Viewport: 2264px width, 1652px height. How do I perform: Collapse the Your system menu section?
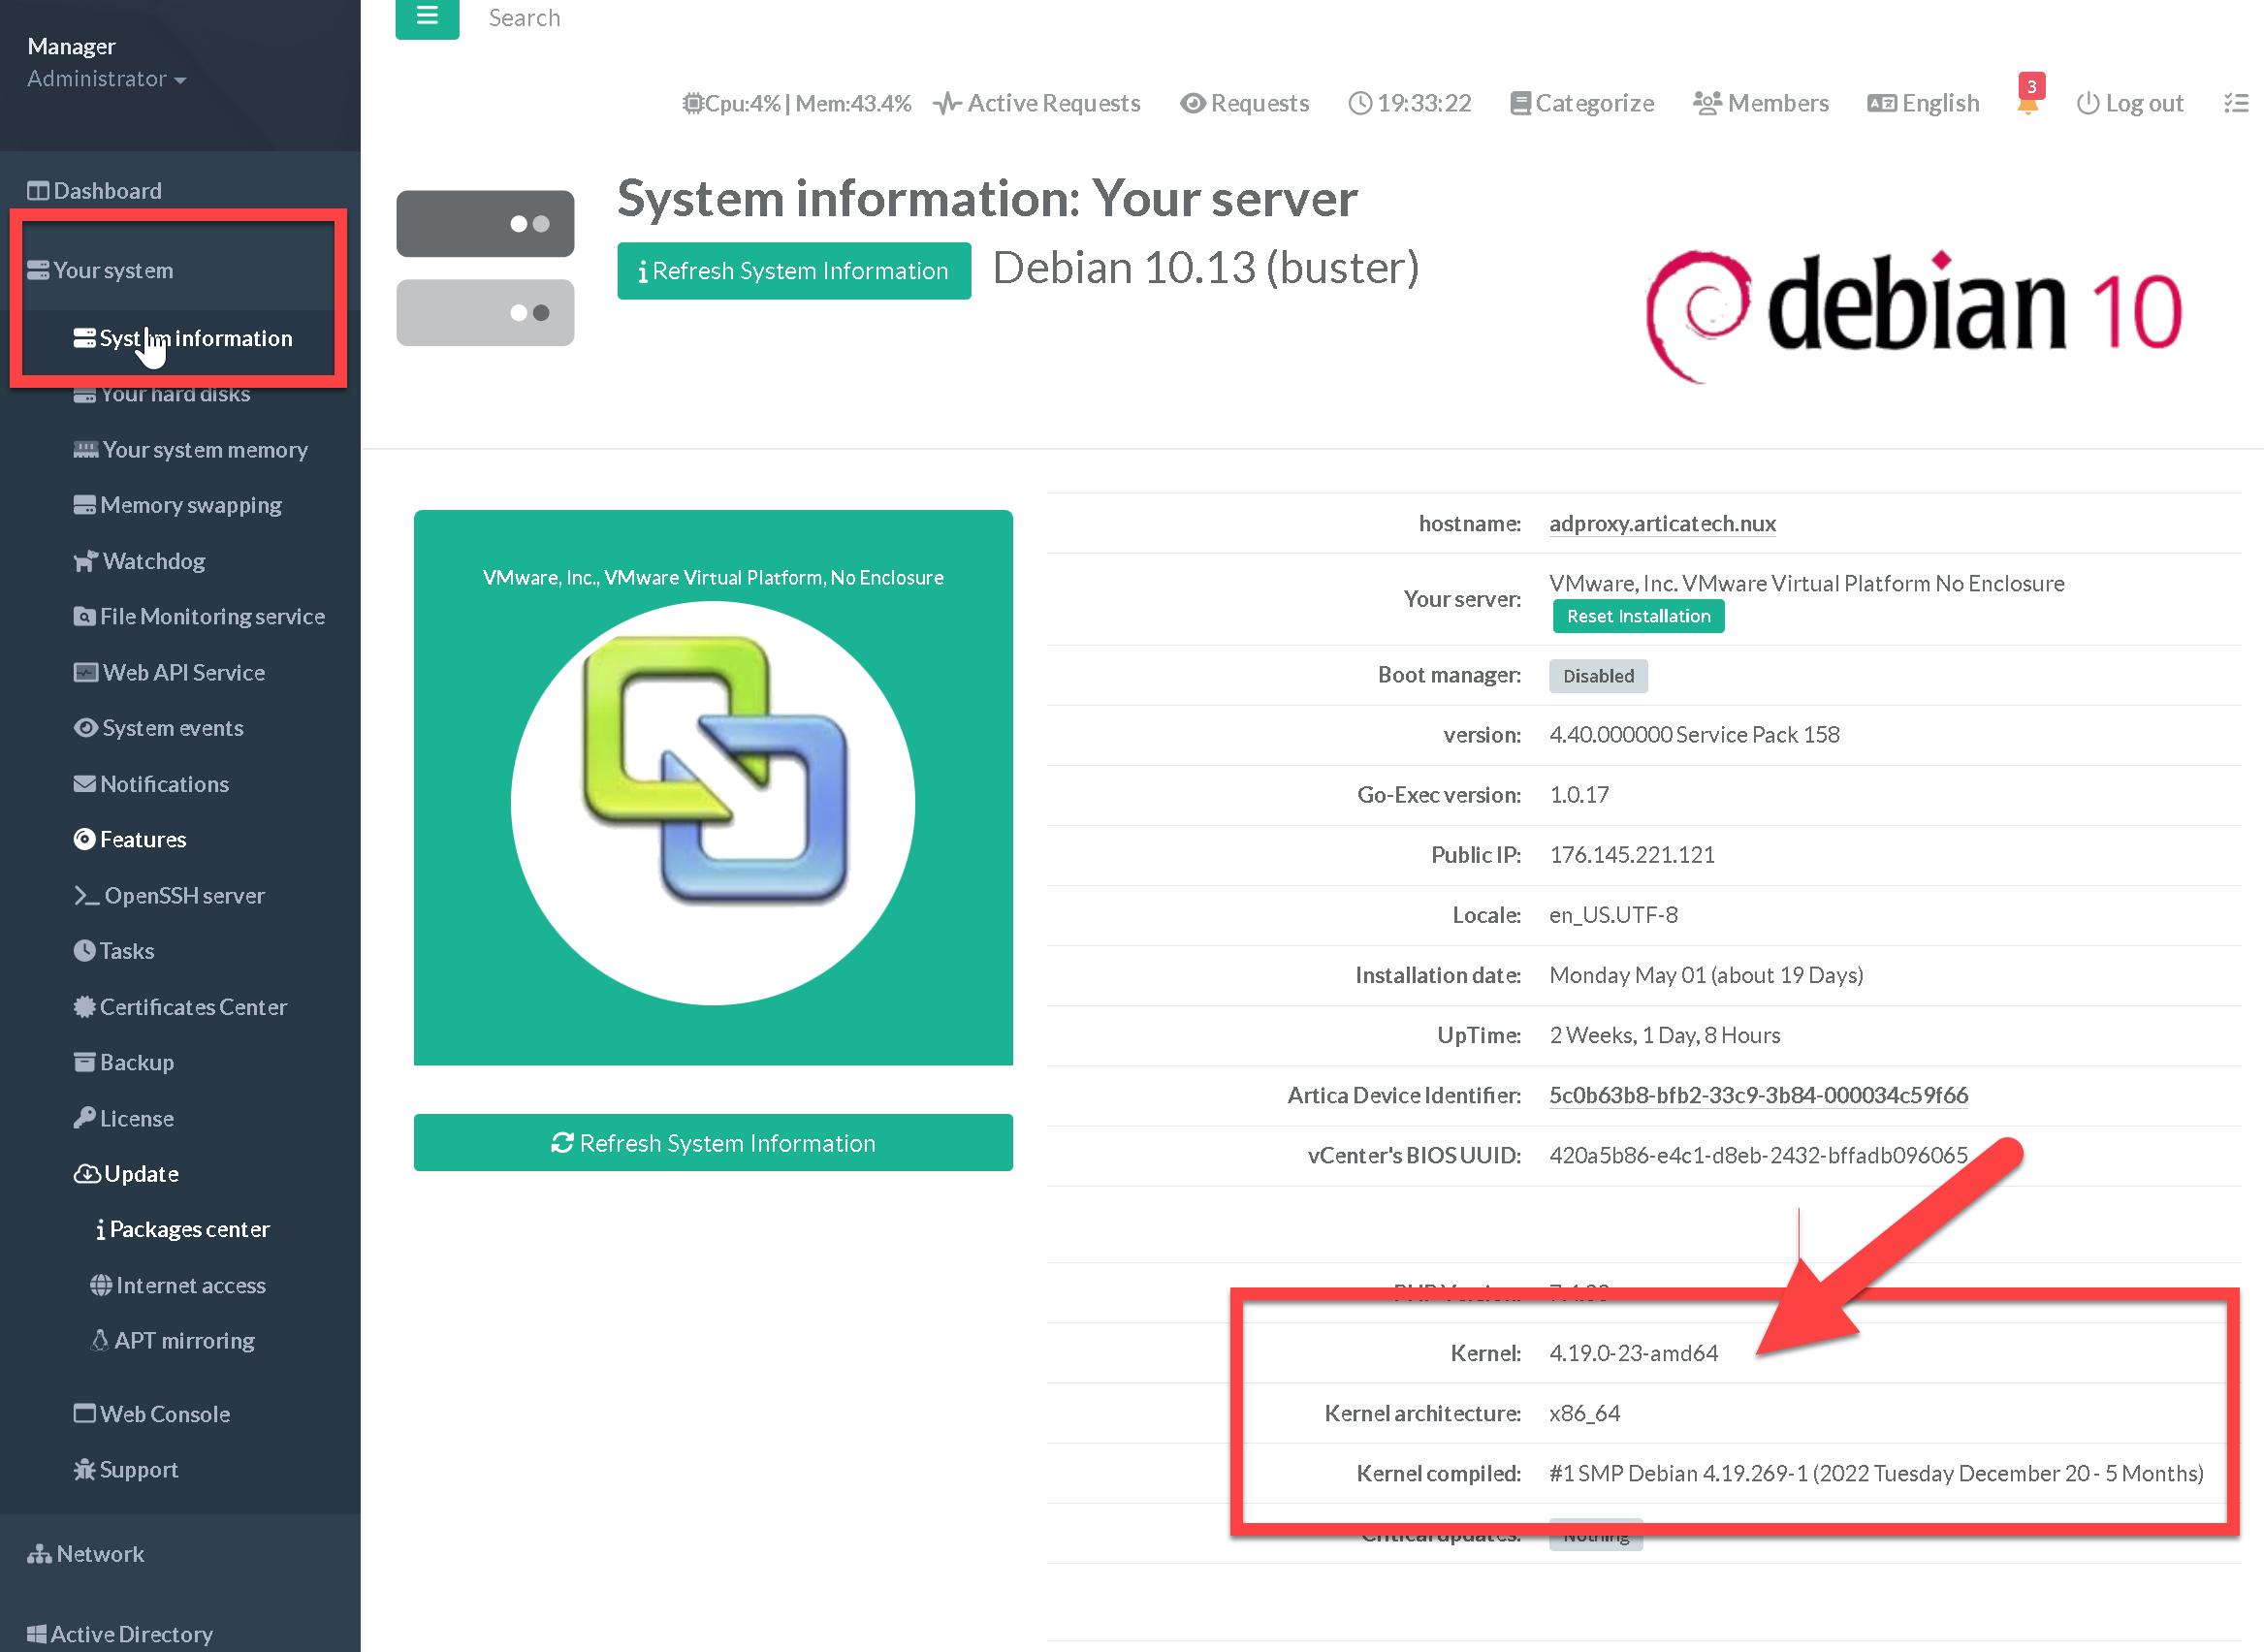[x=113, y=270]
